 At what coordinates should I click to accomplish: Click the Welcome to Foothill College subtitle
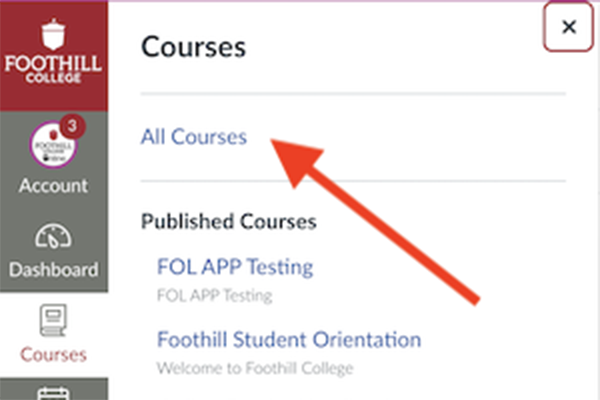click(x=255, y=367)
